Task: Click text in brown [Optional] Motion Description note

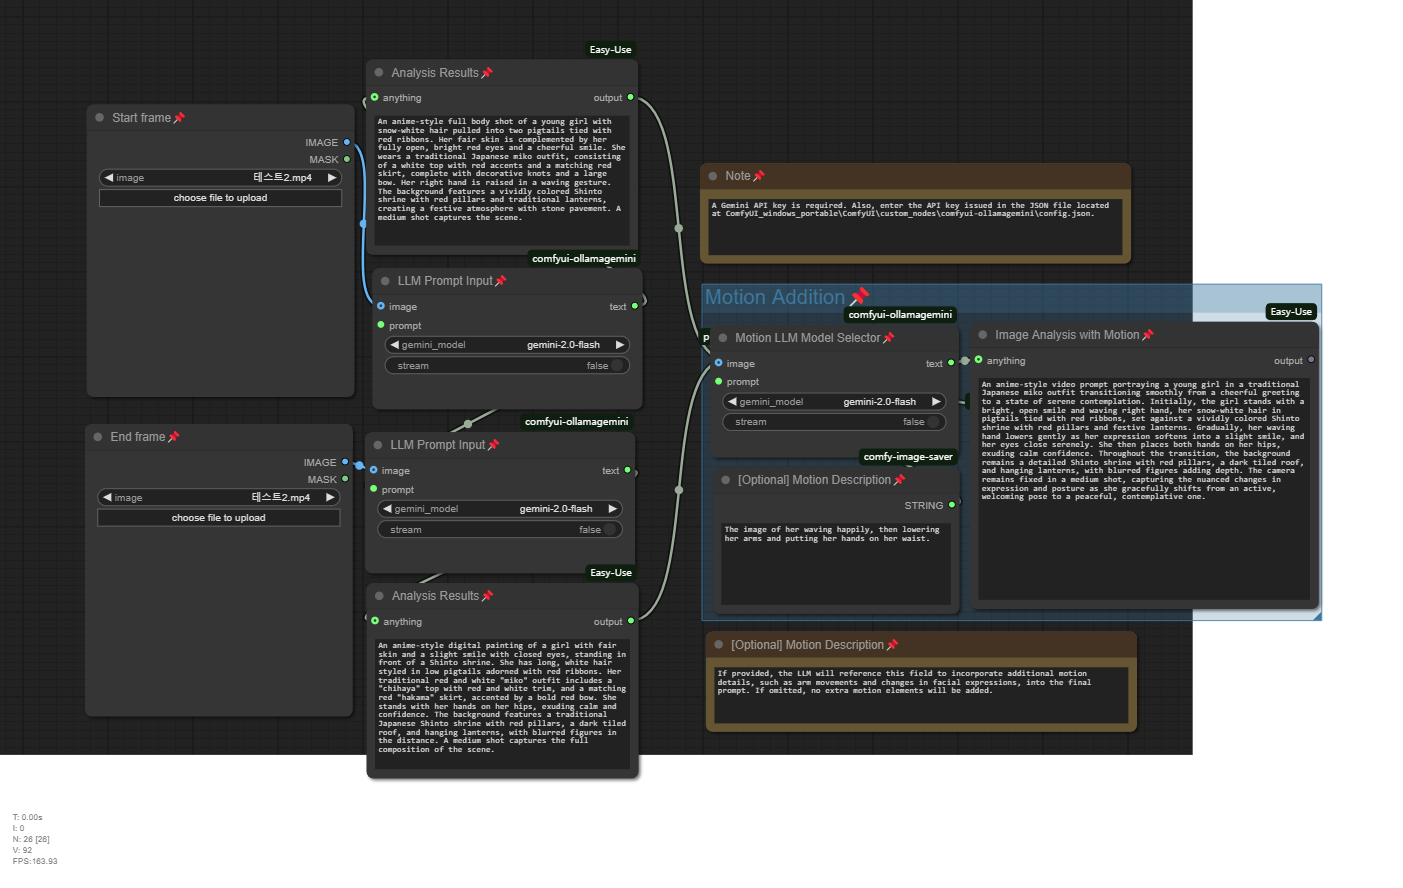Action: [x=921, y=693]
